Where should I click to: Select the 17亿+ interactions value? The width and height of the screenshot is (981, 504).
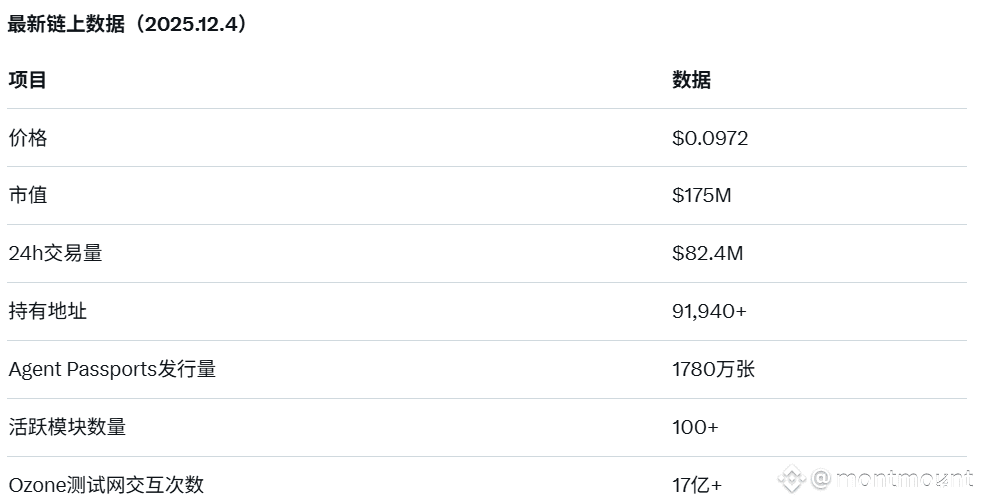697,485
